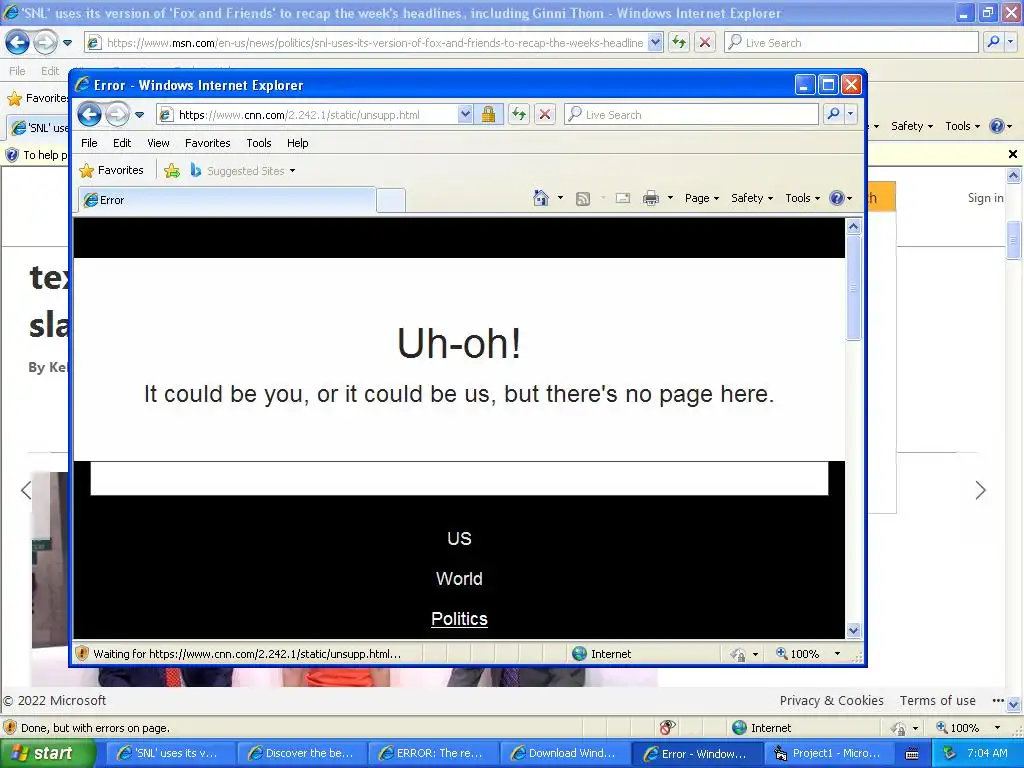Open Terms of use link
The height and width of the screenshot is (768, 1024).
938,701
